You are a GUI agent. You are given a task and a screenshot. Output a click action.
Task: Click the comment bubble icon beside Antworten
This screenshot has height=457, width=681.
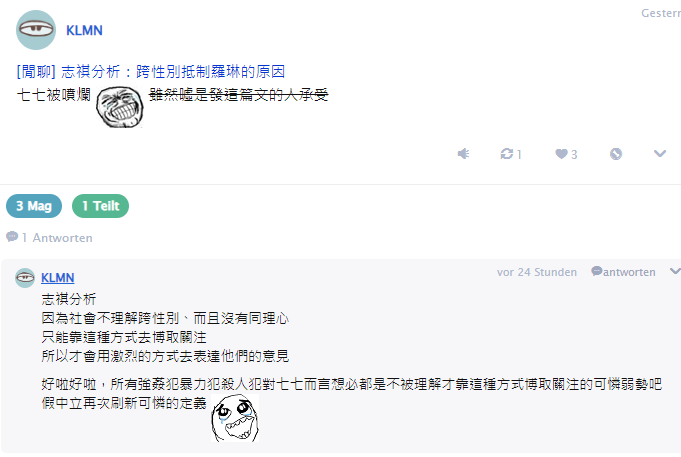coord(12,237)
